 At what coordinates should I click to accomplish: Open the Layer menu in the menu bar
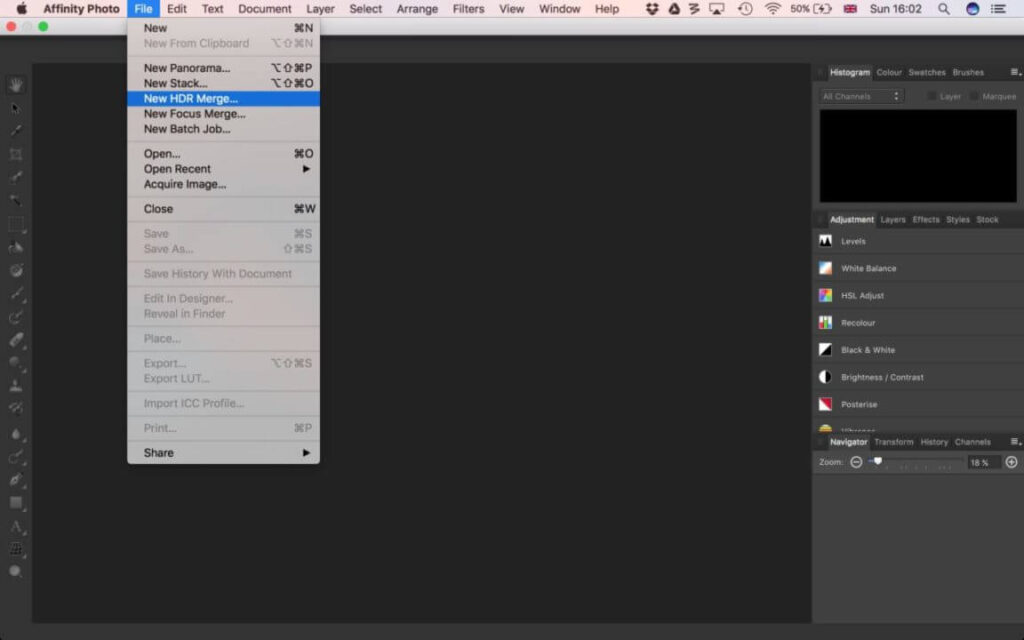(320, 8)
